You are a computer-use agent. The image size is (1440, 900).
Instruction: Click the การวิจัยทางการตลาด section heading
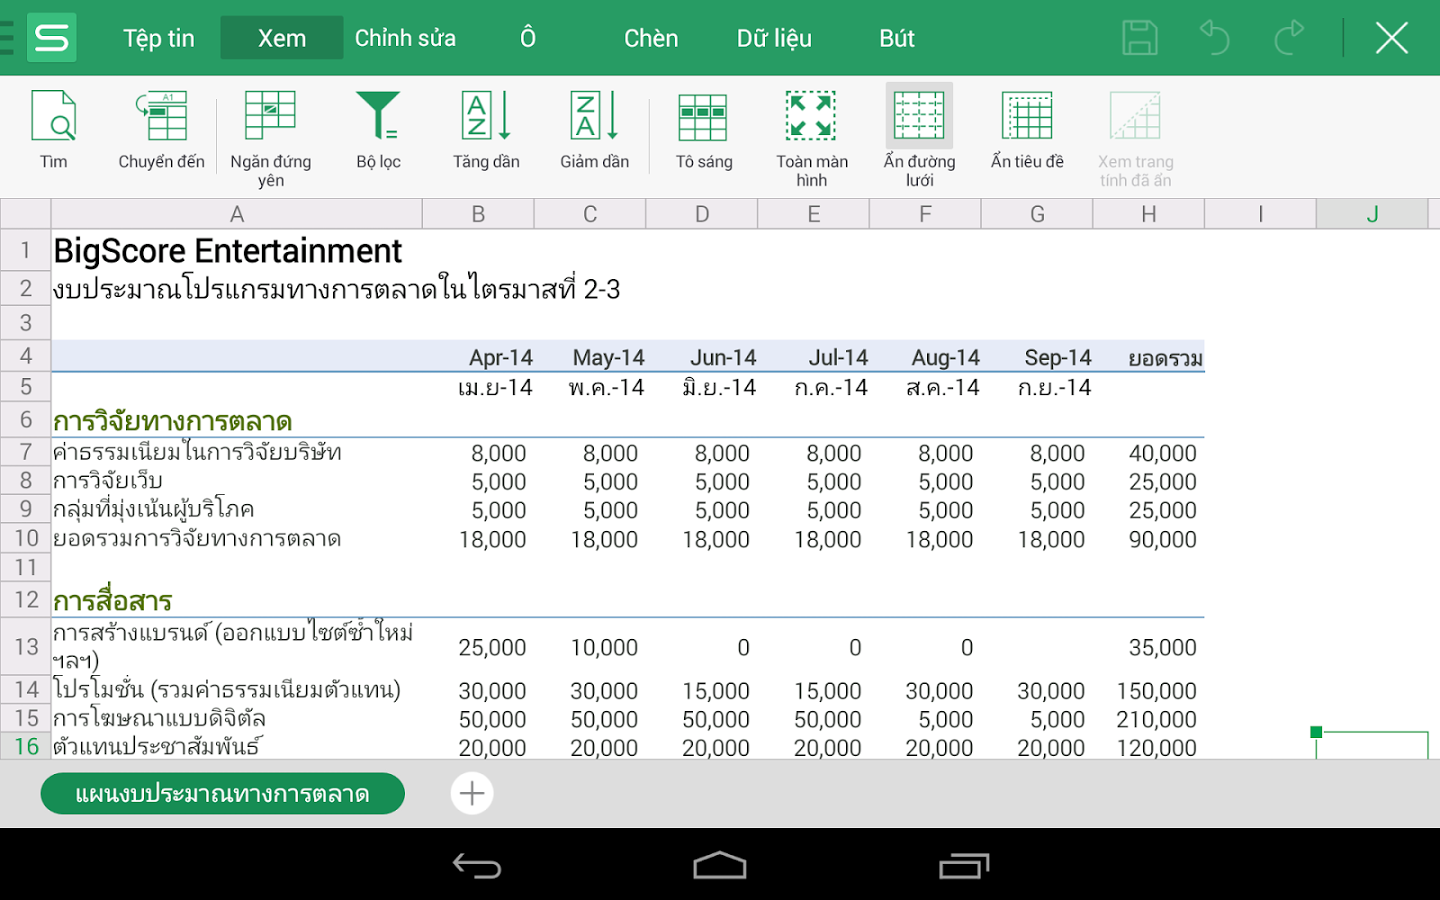pyautogui.click(x=172, y=421)
